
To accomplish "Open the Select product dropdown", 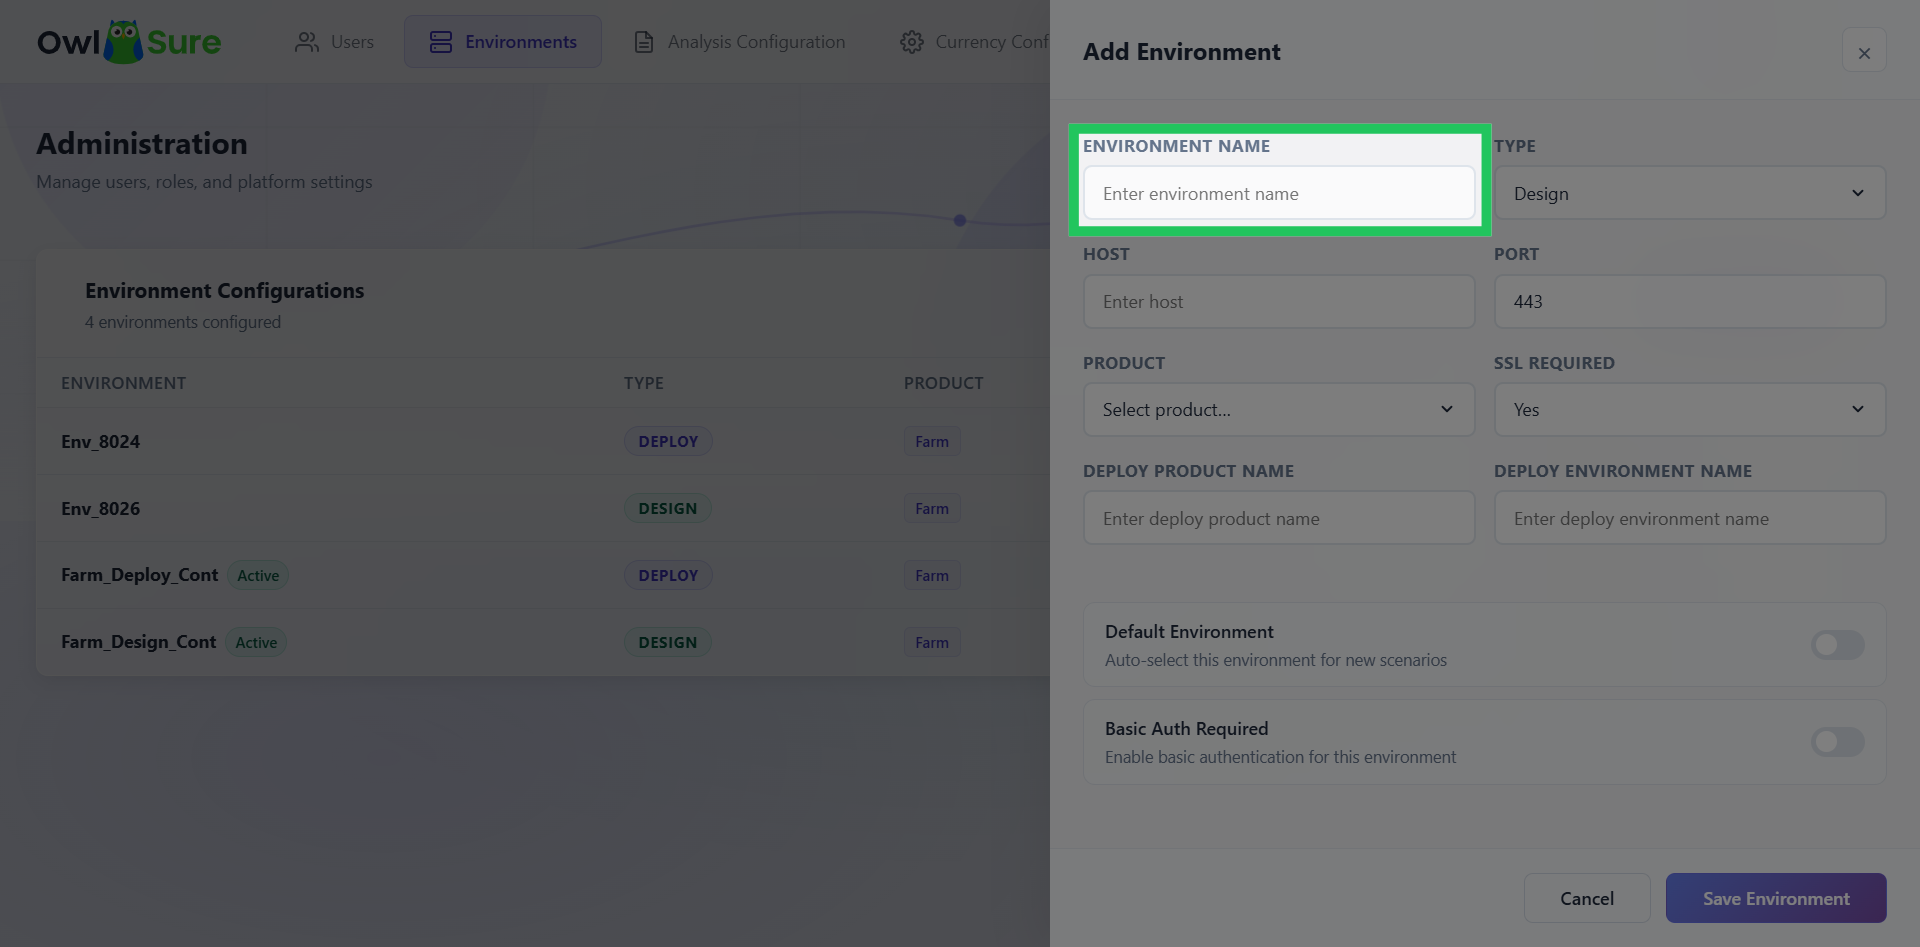I will (x=1279, y=409).
